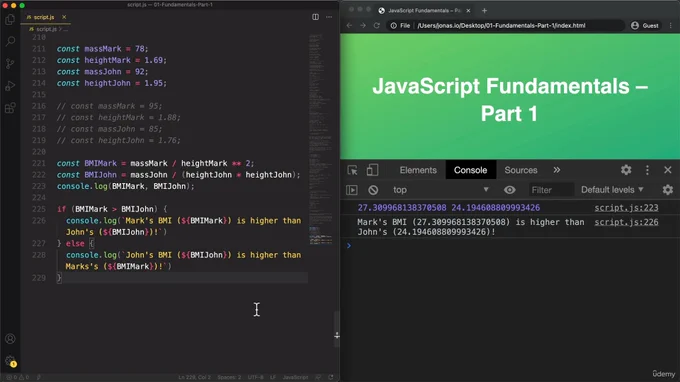
Task: Toggle the device toolbar in DevTools
Action: [372, 170]
